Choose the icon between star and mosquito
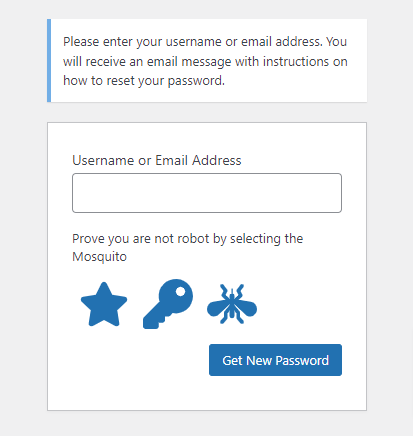The image size is (413, 436). [168, 304]
